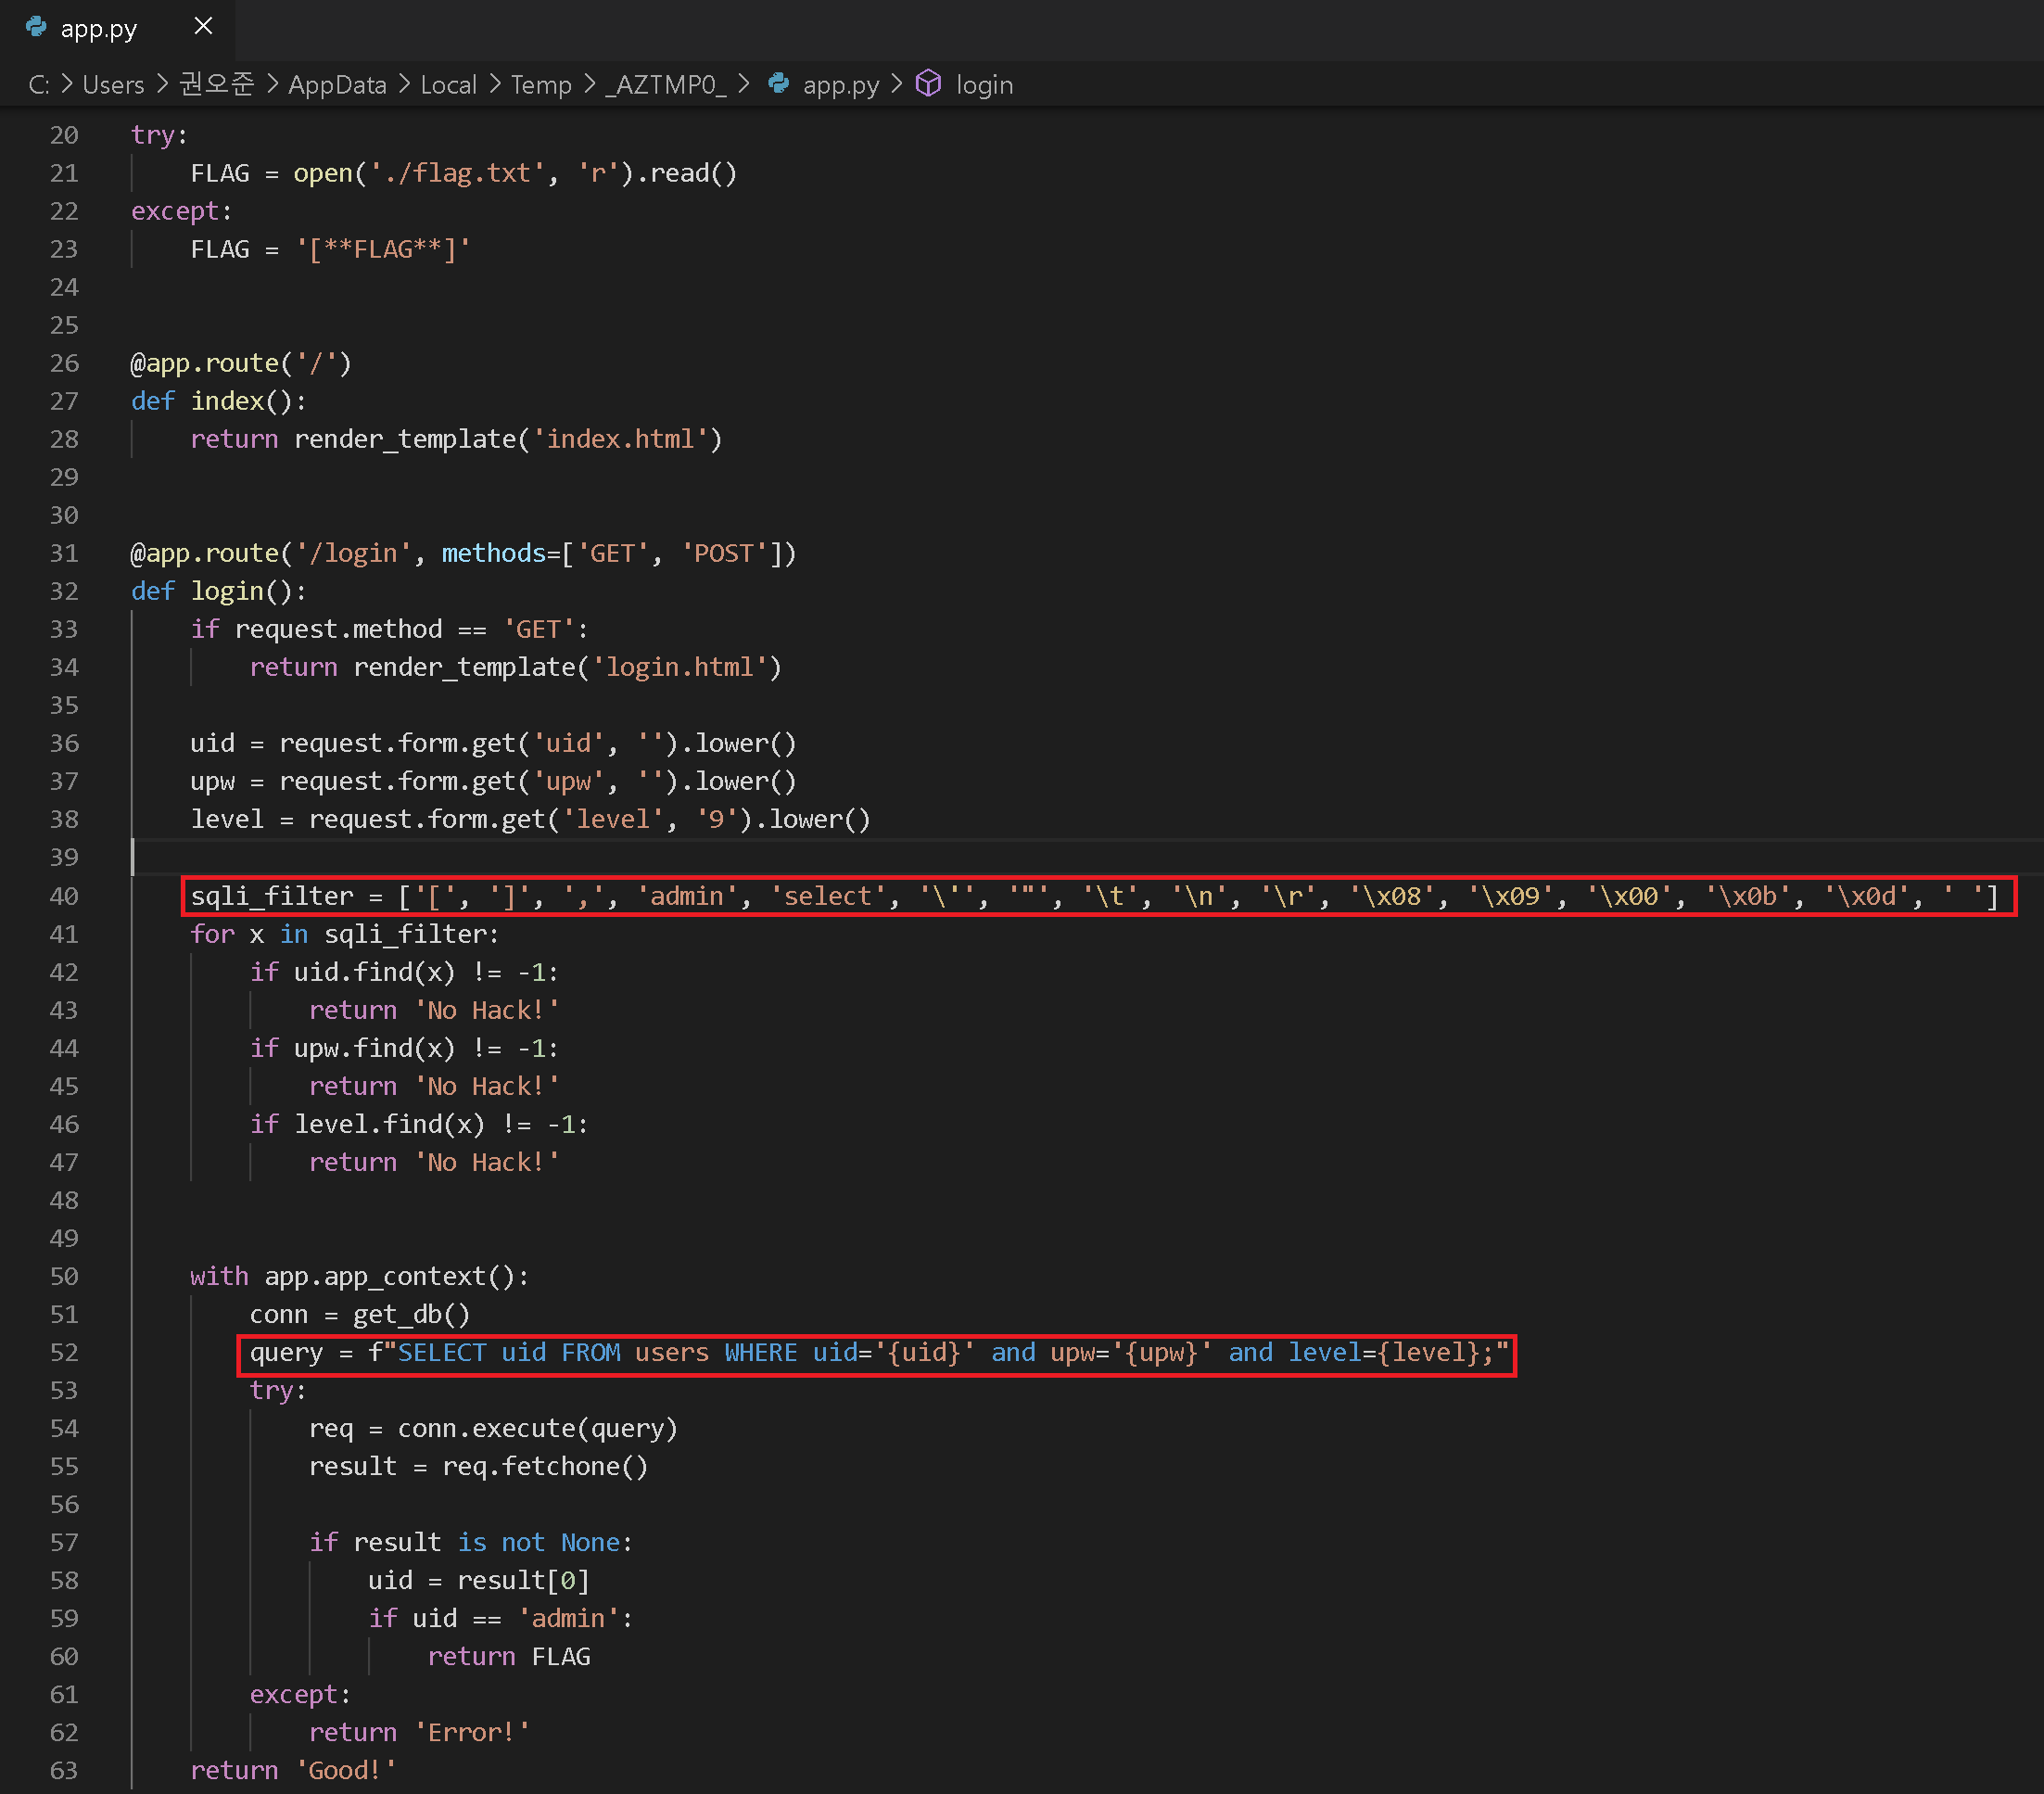Click the C: drive breadcrumb
The image size is (2044, 1794).
[x=38, y=85]
